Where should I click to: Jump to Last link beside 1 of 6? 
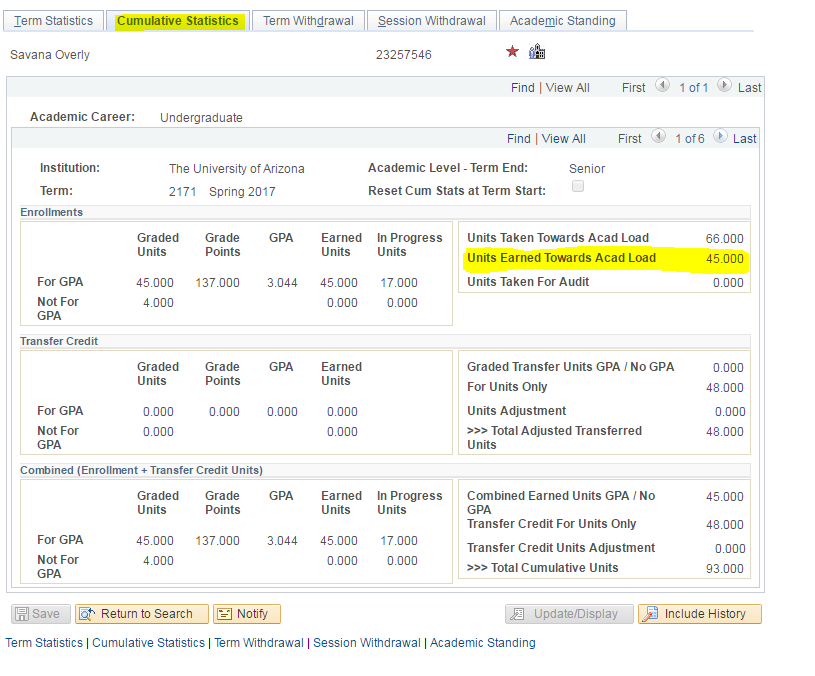tap(744, 139)
